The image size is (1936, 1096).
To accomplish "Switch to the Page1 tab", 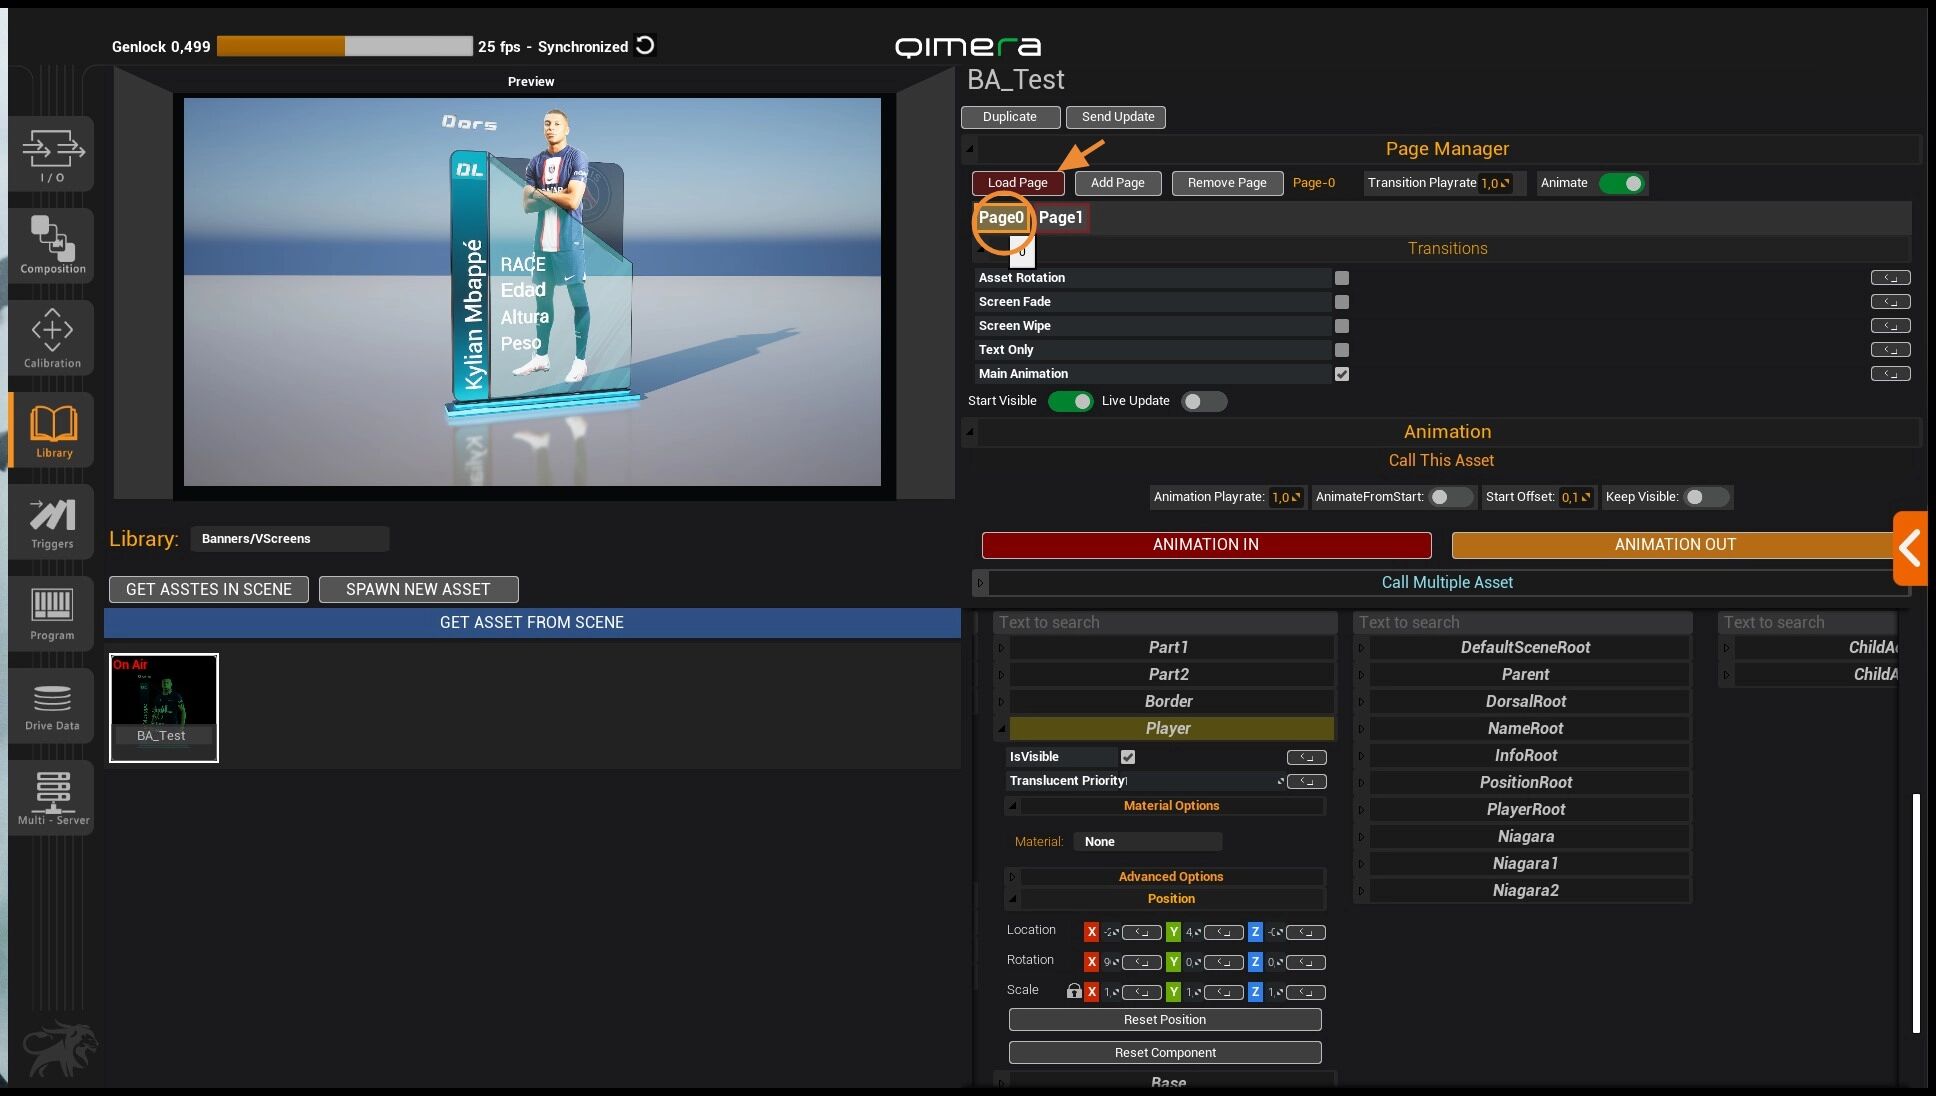I will [x=1060, y=217].
